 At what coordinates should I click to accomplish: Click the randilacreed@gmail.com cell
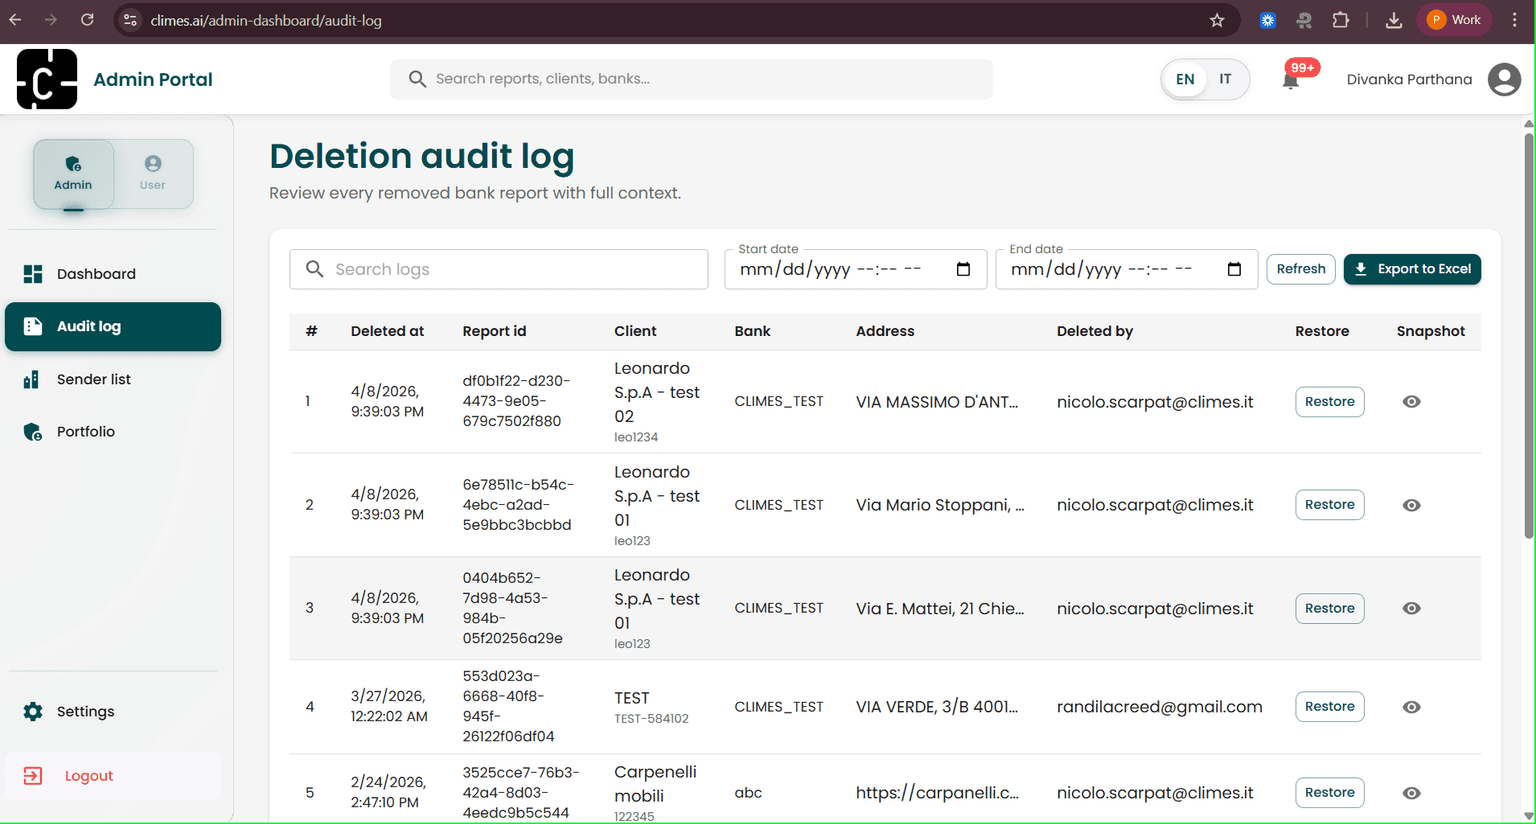(1160, 707)
